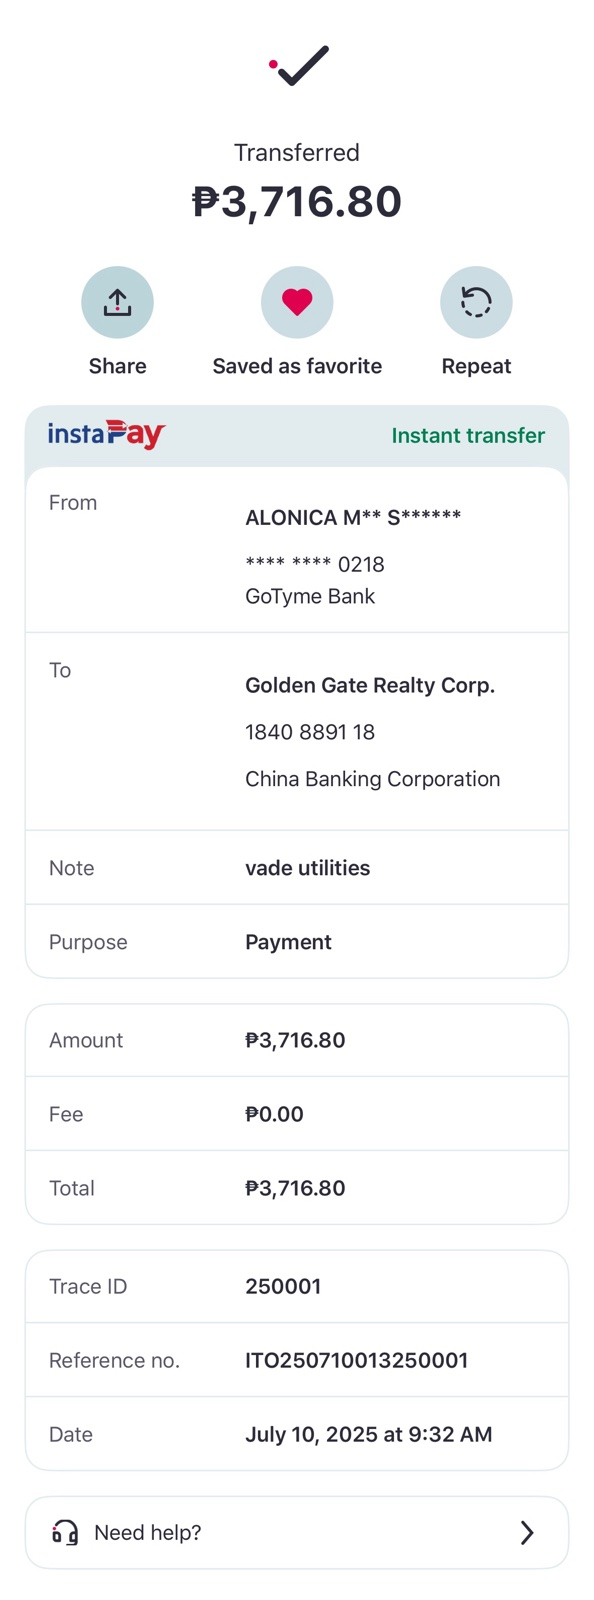Tap the Saved as favorite label
Screen dimensions: 594x1600
(297, 366)
